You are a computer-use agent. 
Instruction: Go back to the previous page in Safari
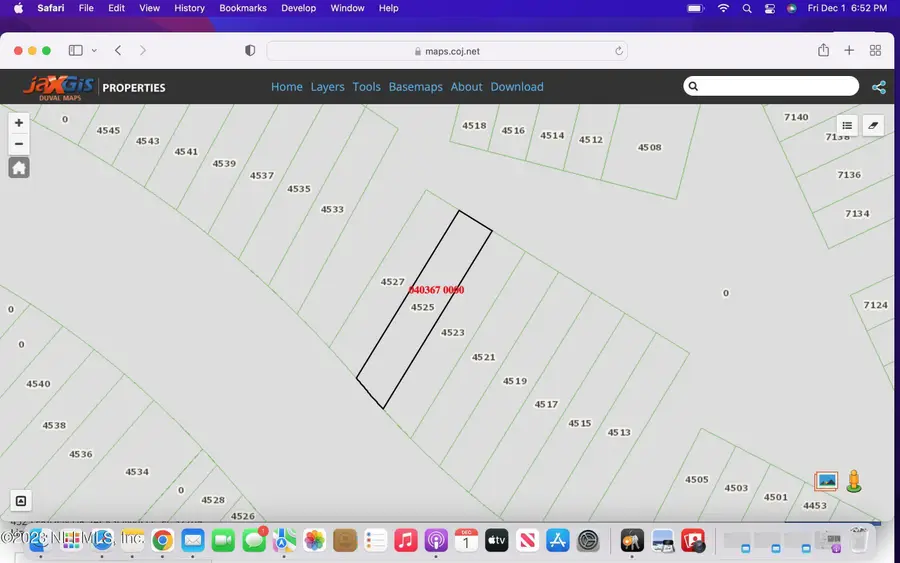[x=118, y=51]
